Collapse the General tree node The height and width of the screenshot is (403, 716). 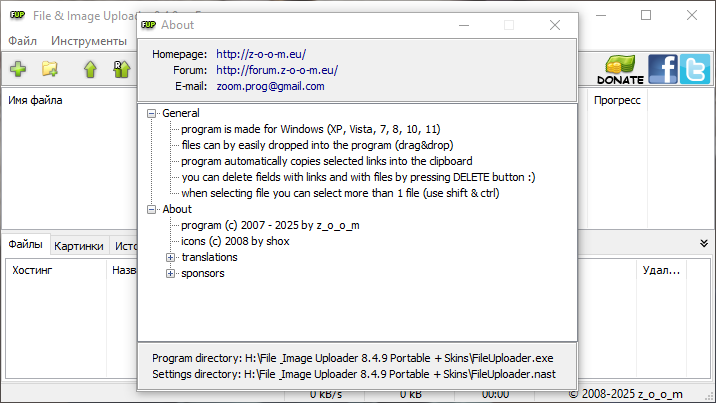tap(152, 113)
